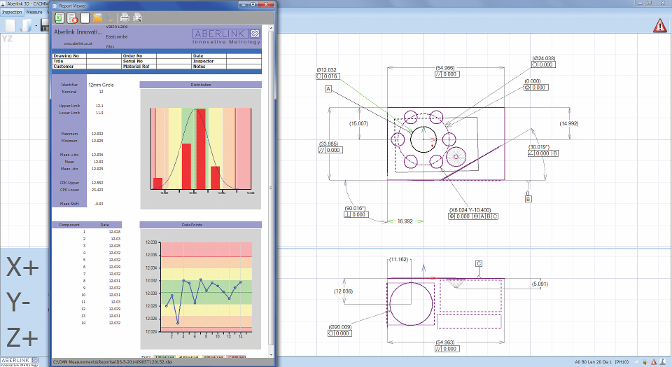Click the Aberlink logo in bottom-left corner
The width and height of the screenshot is (672, 367).
pyautogui.click(x=20, y=361)
